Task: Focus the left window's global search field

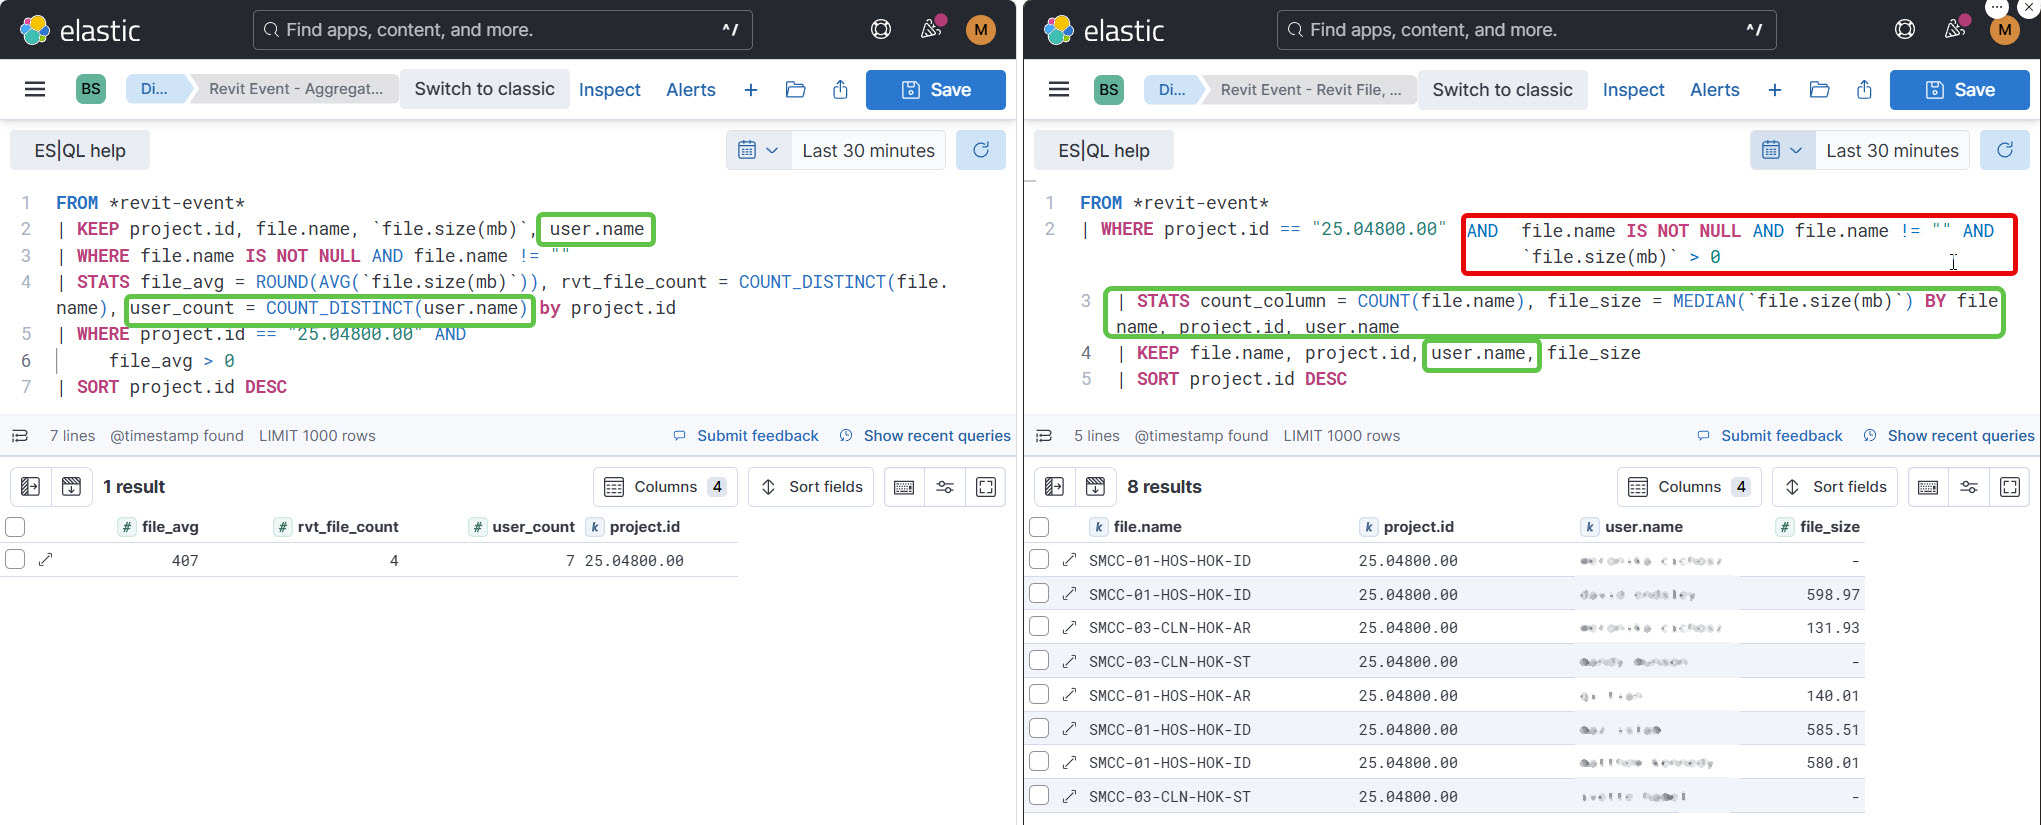Action: coord(503,30)
